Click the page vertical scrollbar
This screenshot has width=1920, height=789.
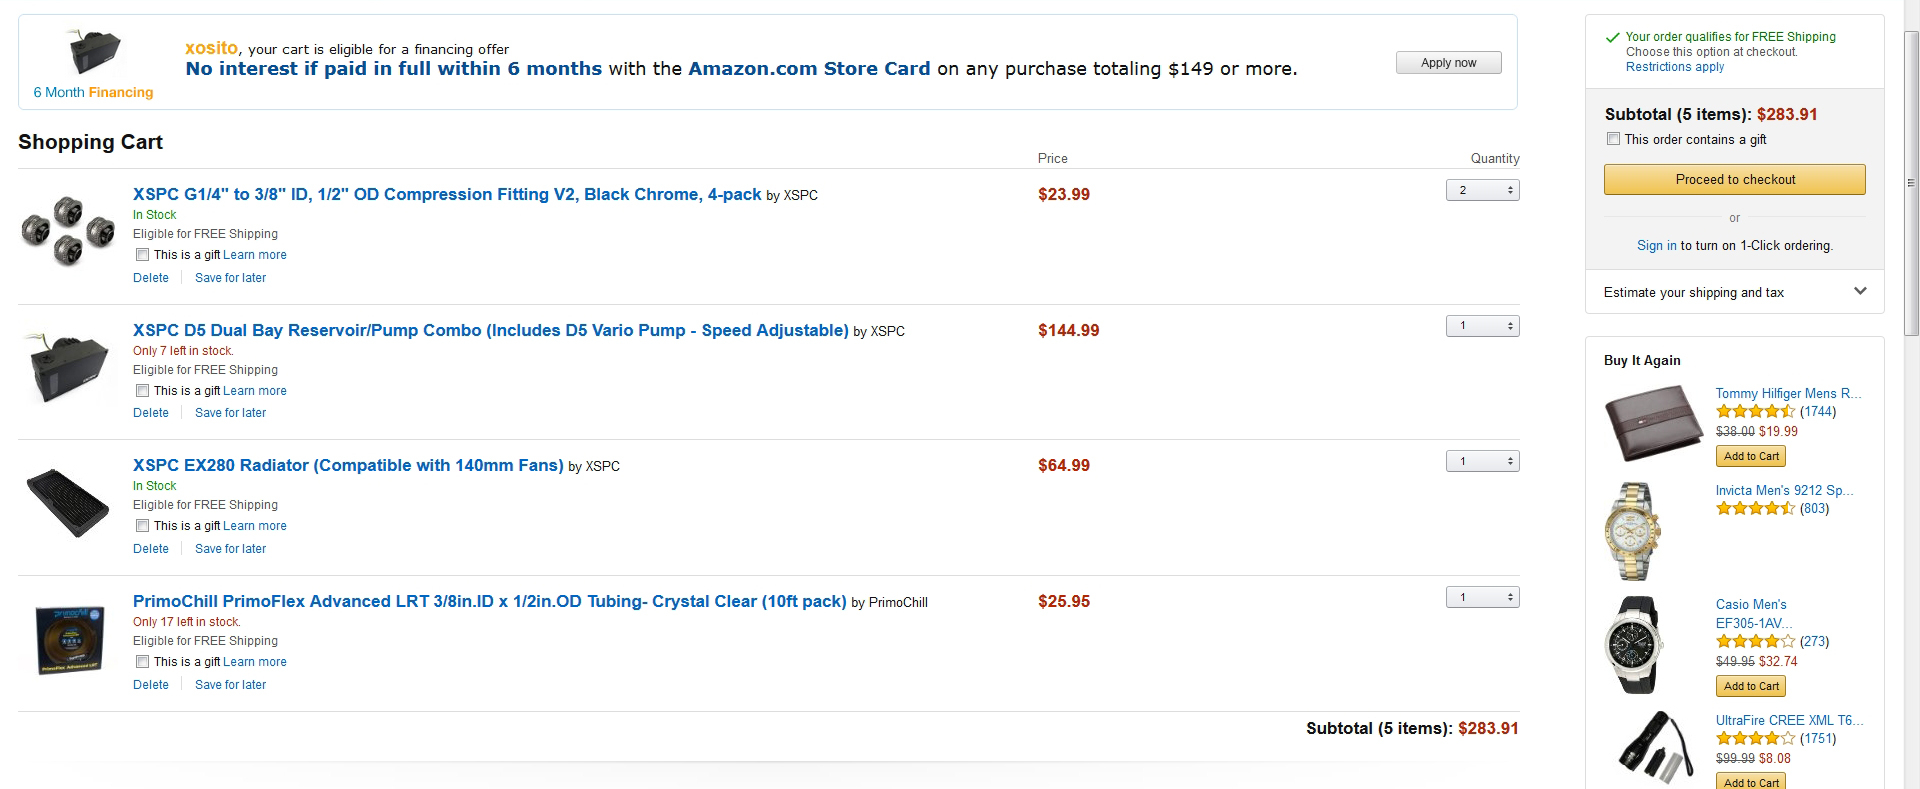point(1911,180)
